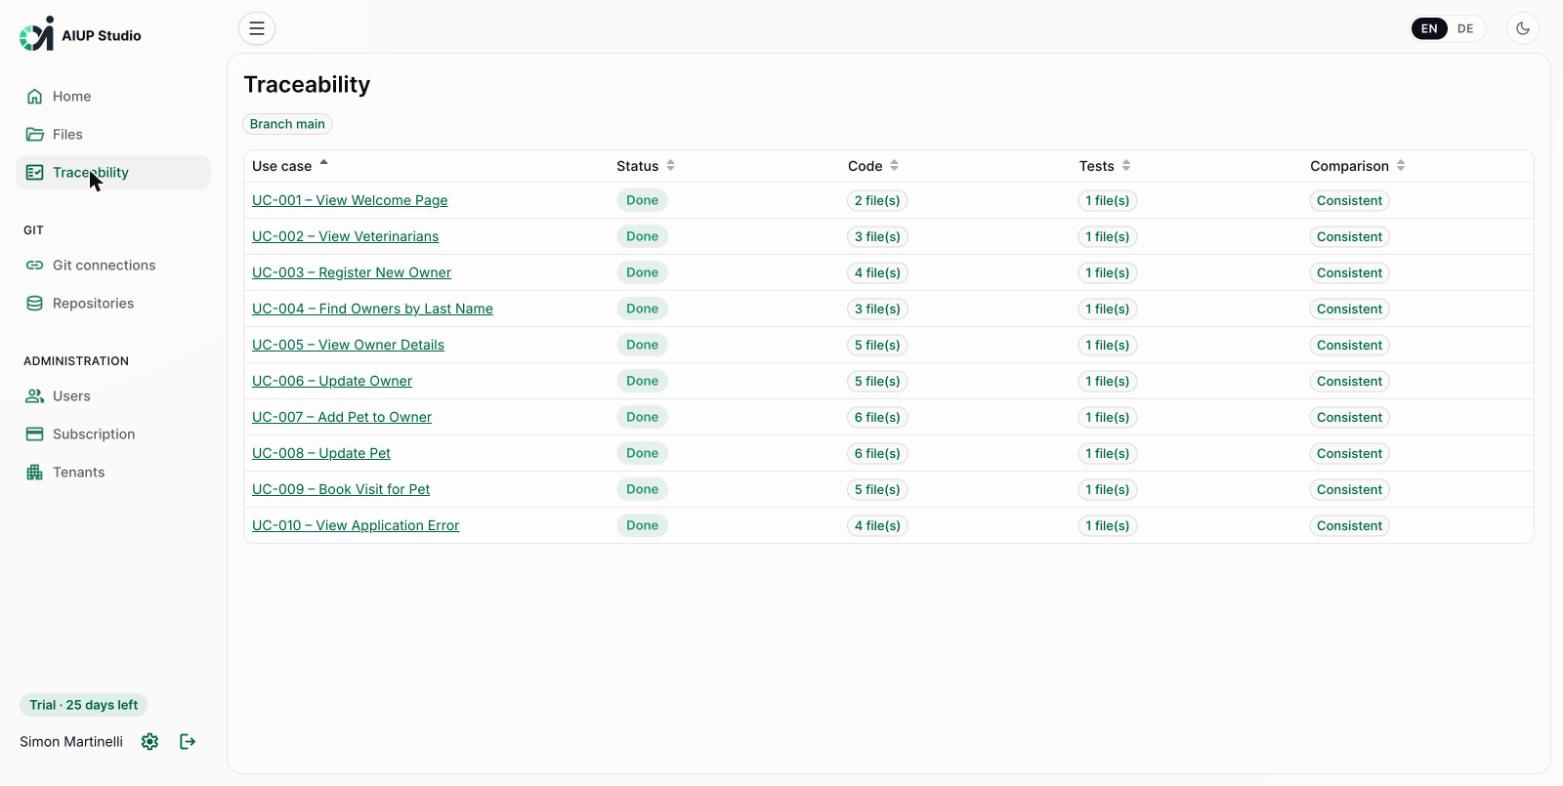Screen dimensions: 1563x786
Task: Switch to dark mode moon icon
Action: 1523,28
